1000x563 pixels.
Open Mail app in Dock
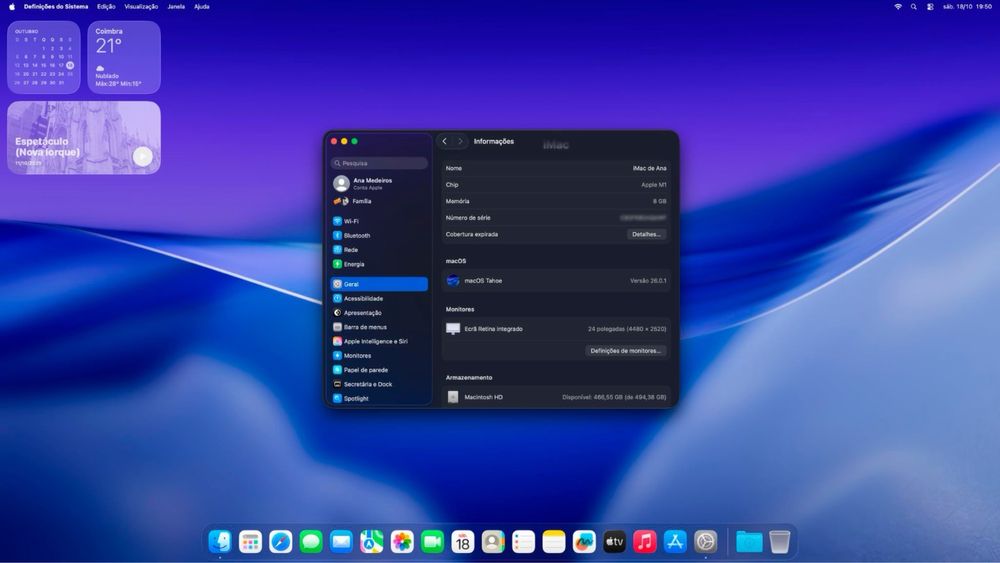[341, 541]
